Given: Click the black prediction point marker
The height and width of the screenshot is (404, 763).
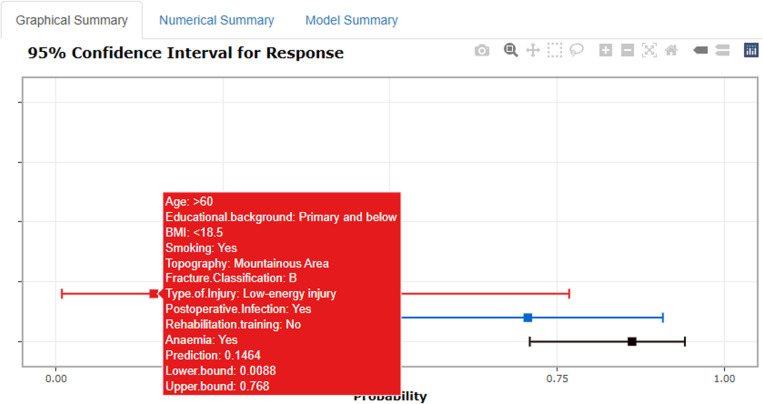Looking at the screenshot, I should pos(632,342).
